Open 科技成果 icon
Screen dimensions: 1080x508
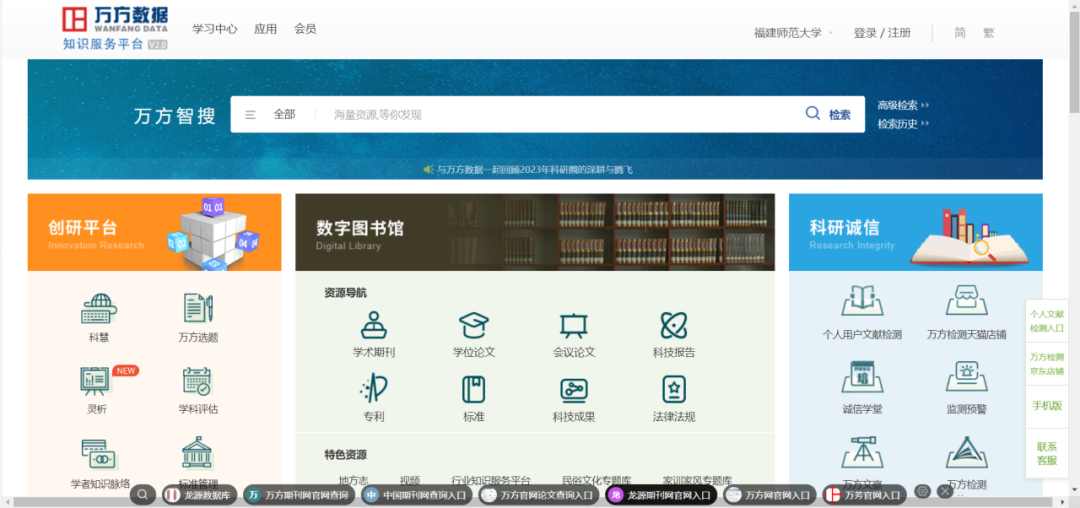click(574, 390)
